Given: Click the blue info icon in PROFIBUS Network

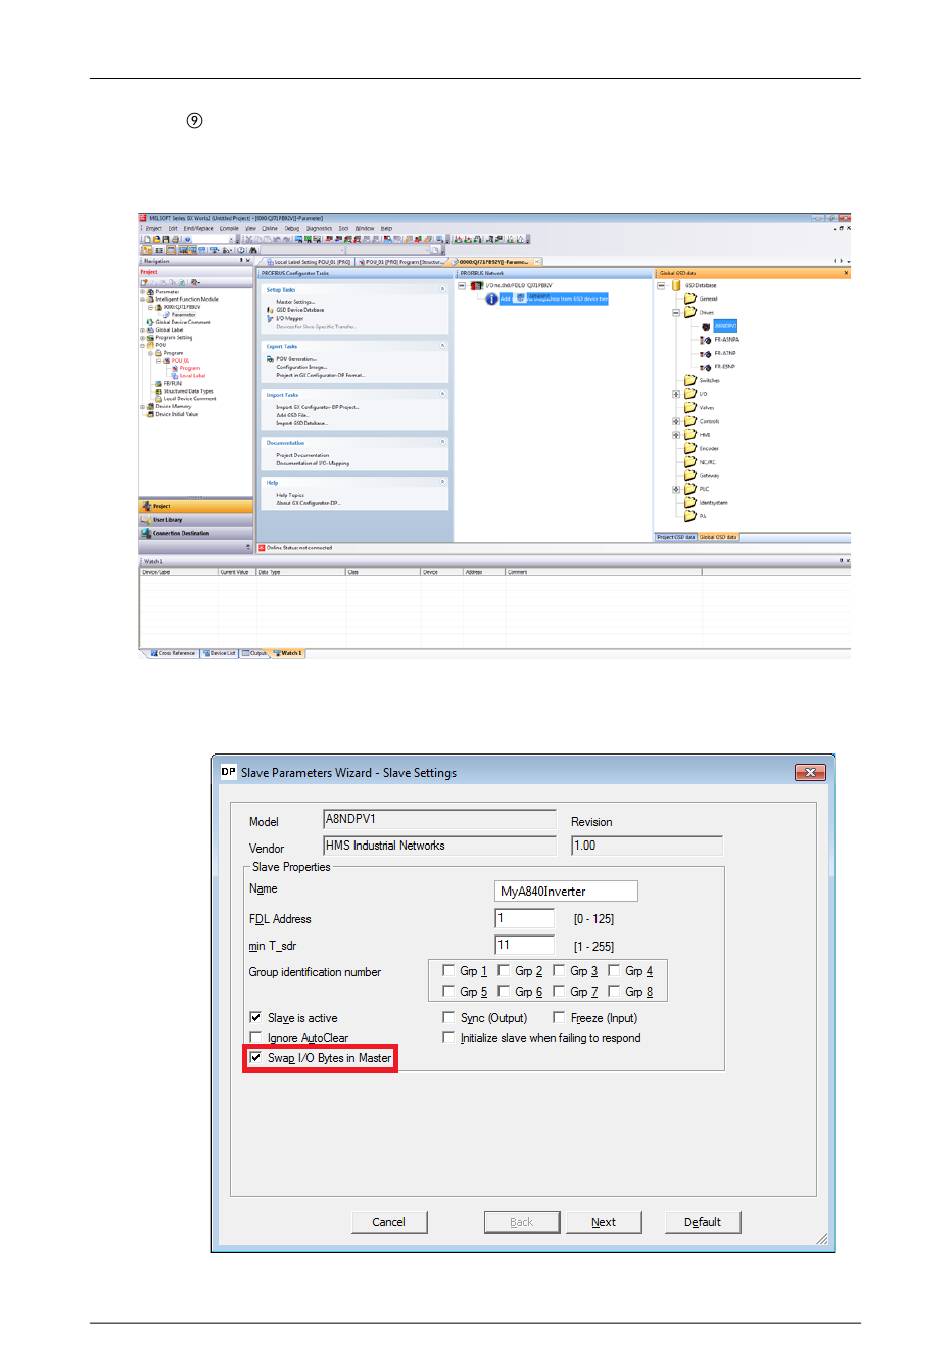Looking at the screenshot, I should tap(491, 299).
